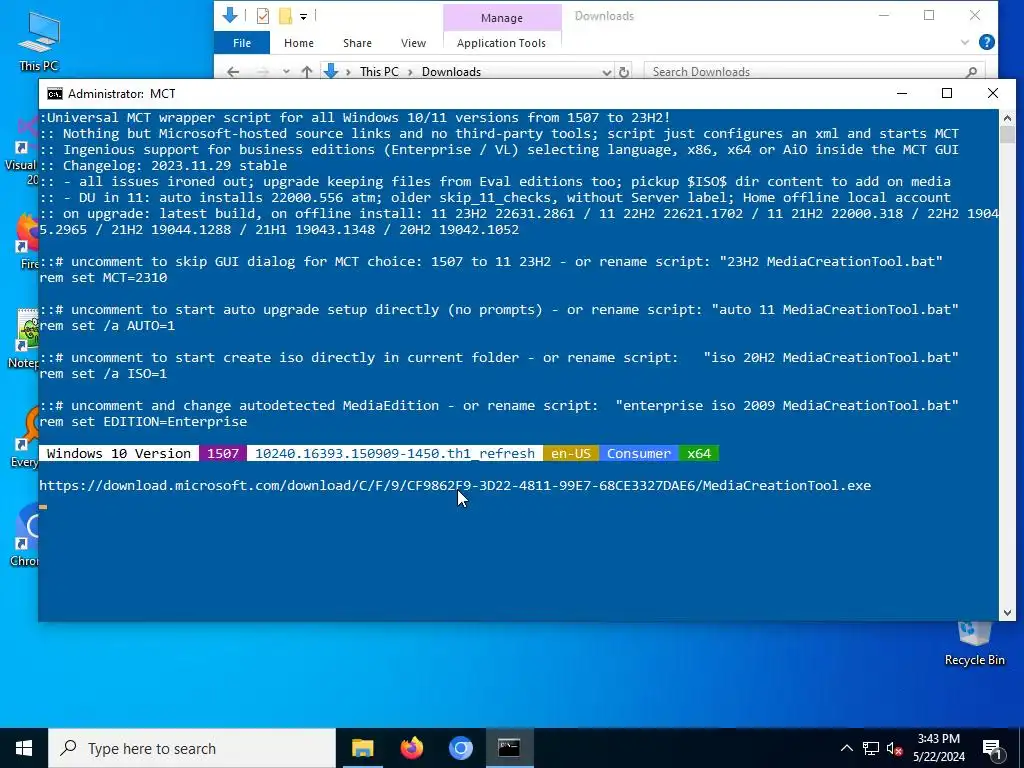Click This PC in the address bar
Screen dimensions: 1024x768
(x=379, y=72)
